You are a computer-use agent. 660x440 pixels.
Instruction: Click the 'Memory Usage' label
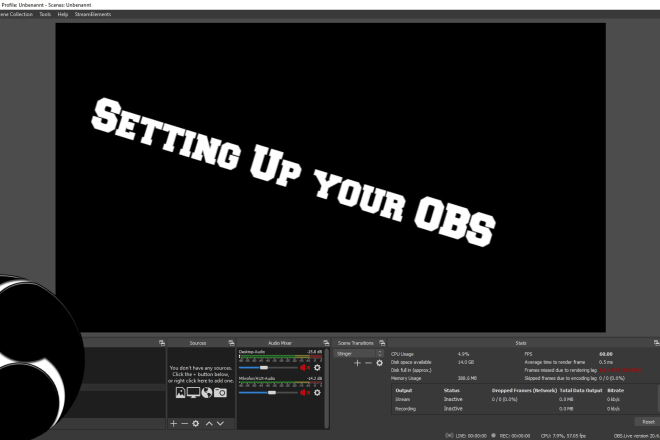(406, 378)
